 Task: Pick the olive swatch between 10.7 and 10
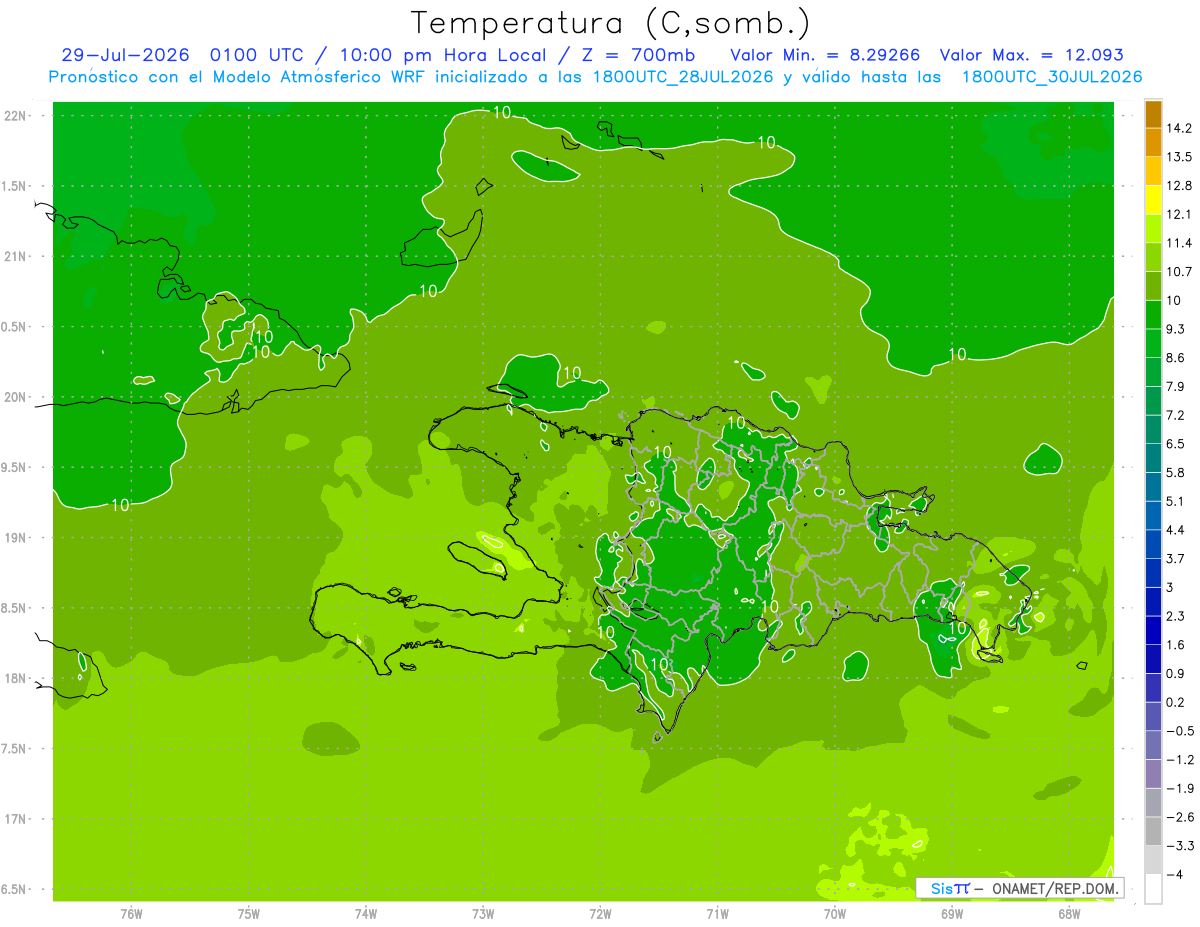1153,286
